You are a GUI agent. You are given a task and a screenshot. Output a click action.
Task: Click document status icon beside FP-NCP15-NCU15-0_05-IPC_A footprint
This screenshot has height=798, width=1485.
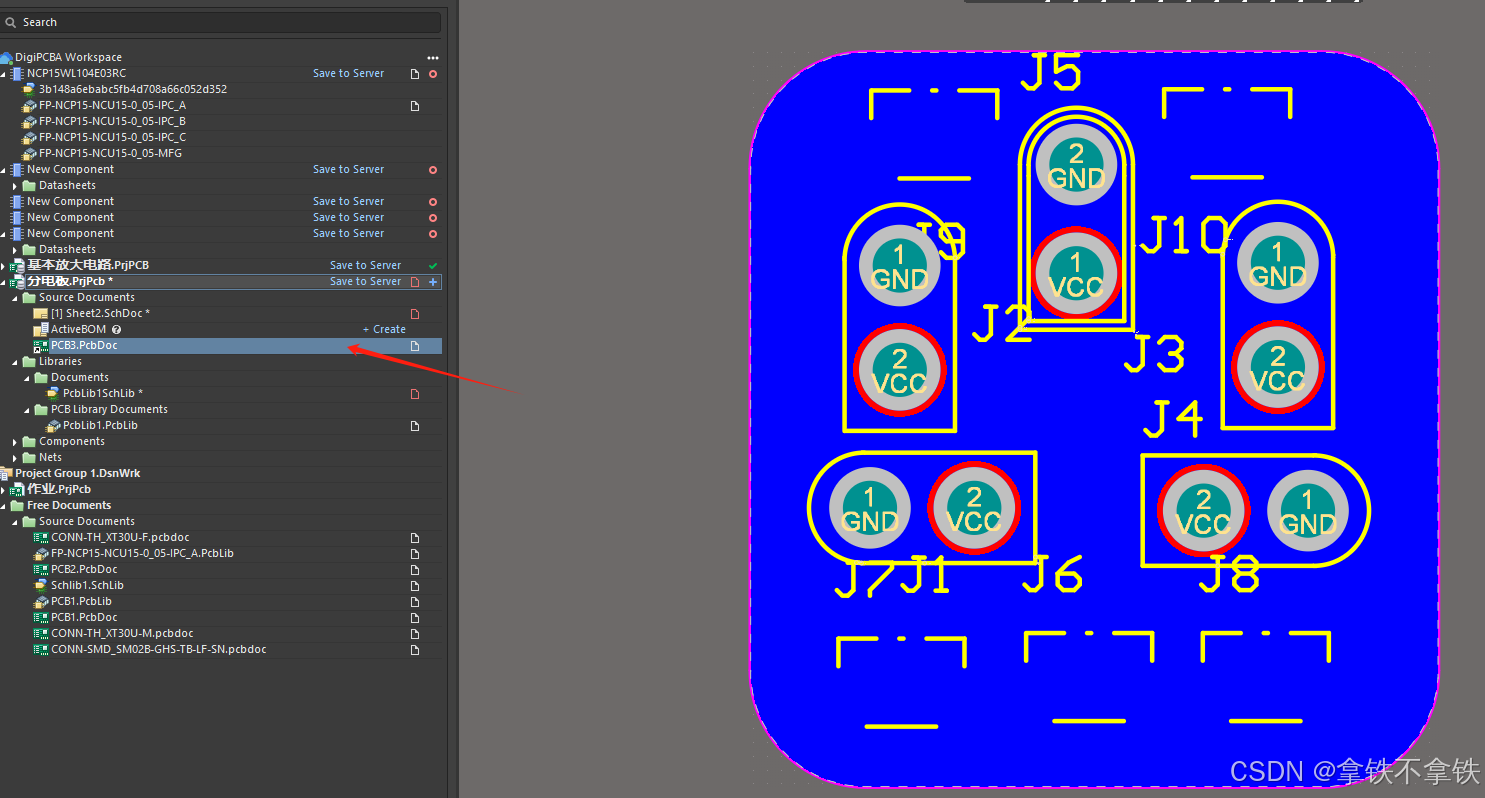[415, 106]
